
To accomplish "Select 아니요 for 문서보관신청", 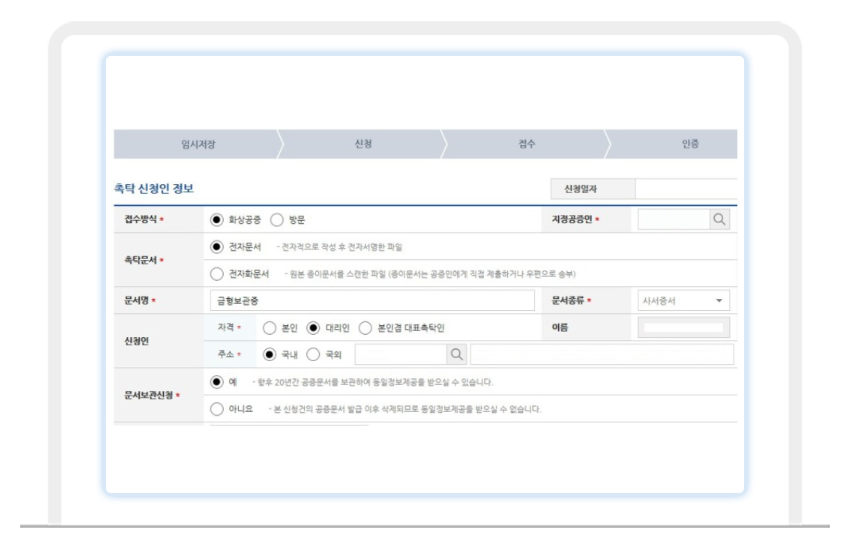I will pos(217,409).
